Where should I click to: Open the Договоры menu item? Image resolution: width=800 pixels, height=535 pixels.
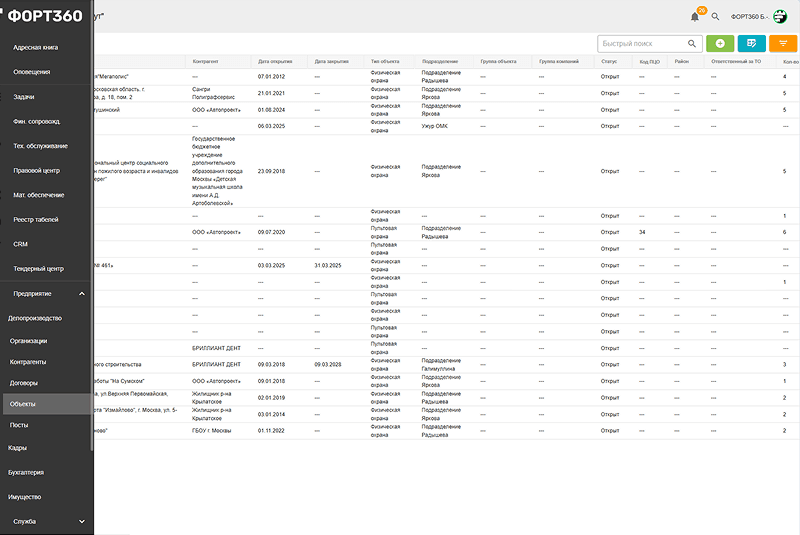pos(24,382)
